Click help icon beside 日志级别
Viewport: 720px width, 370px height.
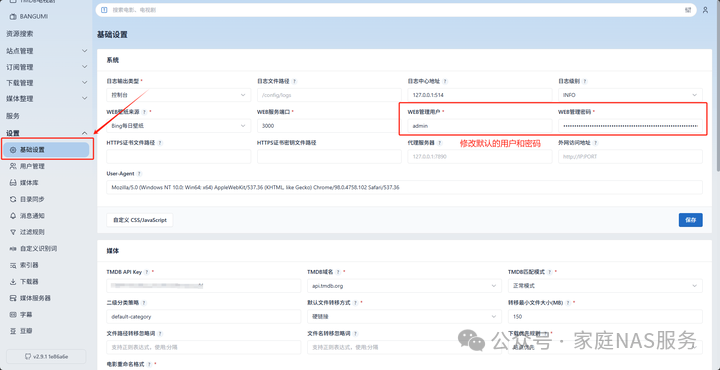coord(585,81)
